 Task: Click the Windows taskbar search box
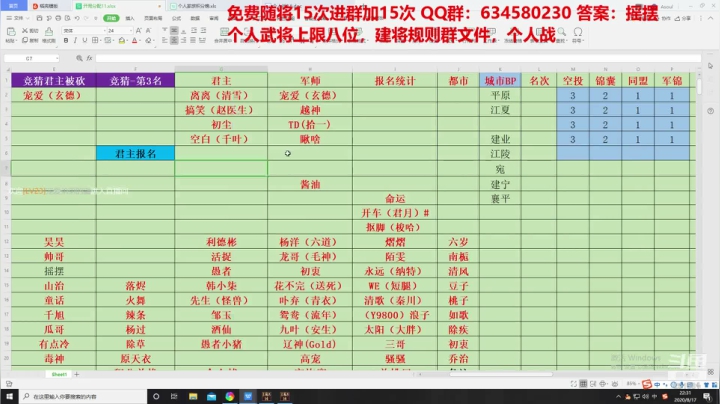[83, 396]
